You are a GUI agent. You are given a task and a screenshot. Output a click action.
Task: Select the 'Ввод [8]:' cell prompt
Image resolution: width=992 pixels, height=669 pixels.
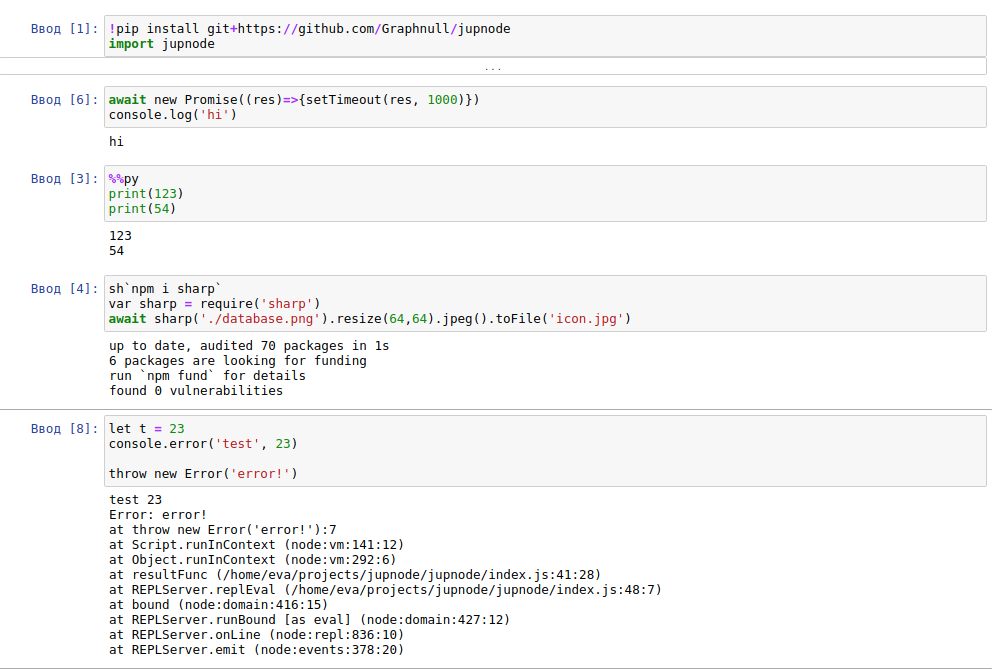pos(65,429)
